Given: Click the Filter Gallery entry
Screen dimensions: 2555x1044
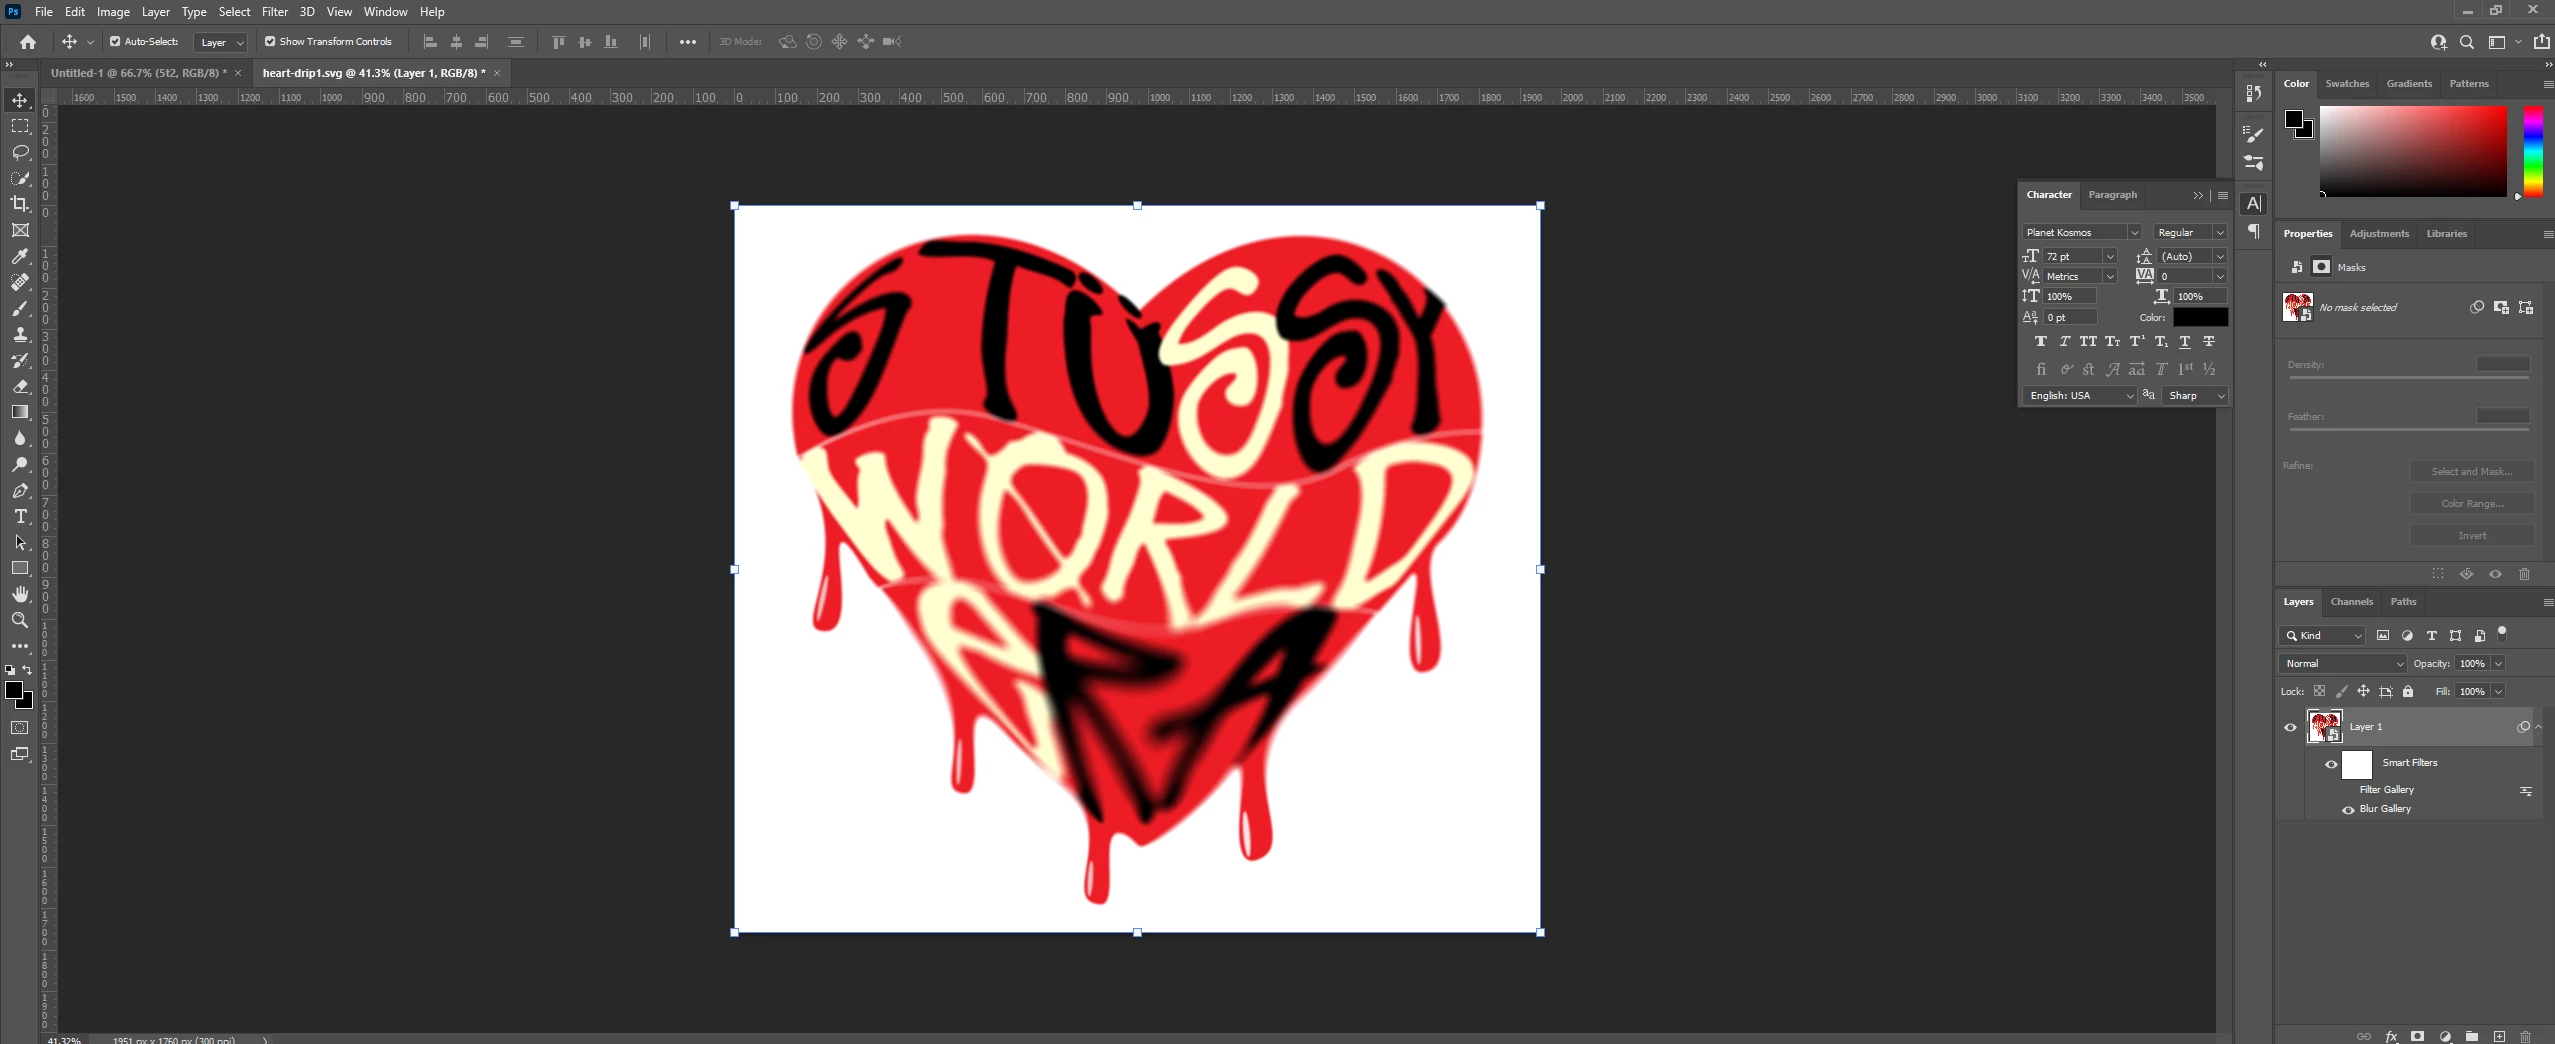Looking at the screenshot, I should [x=2386, y=790].
